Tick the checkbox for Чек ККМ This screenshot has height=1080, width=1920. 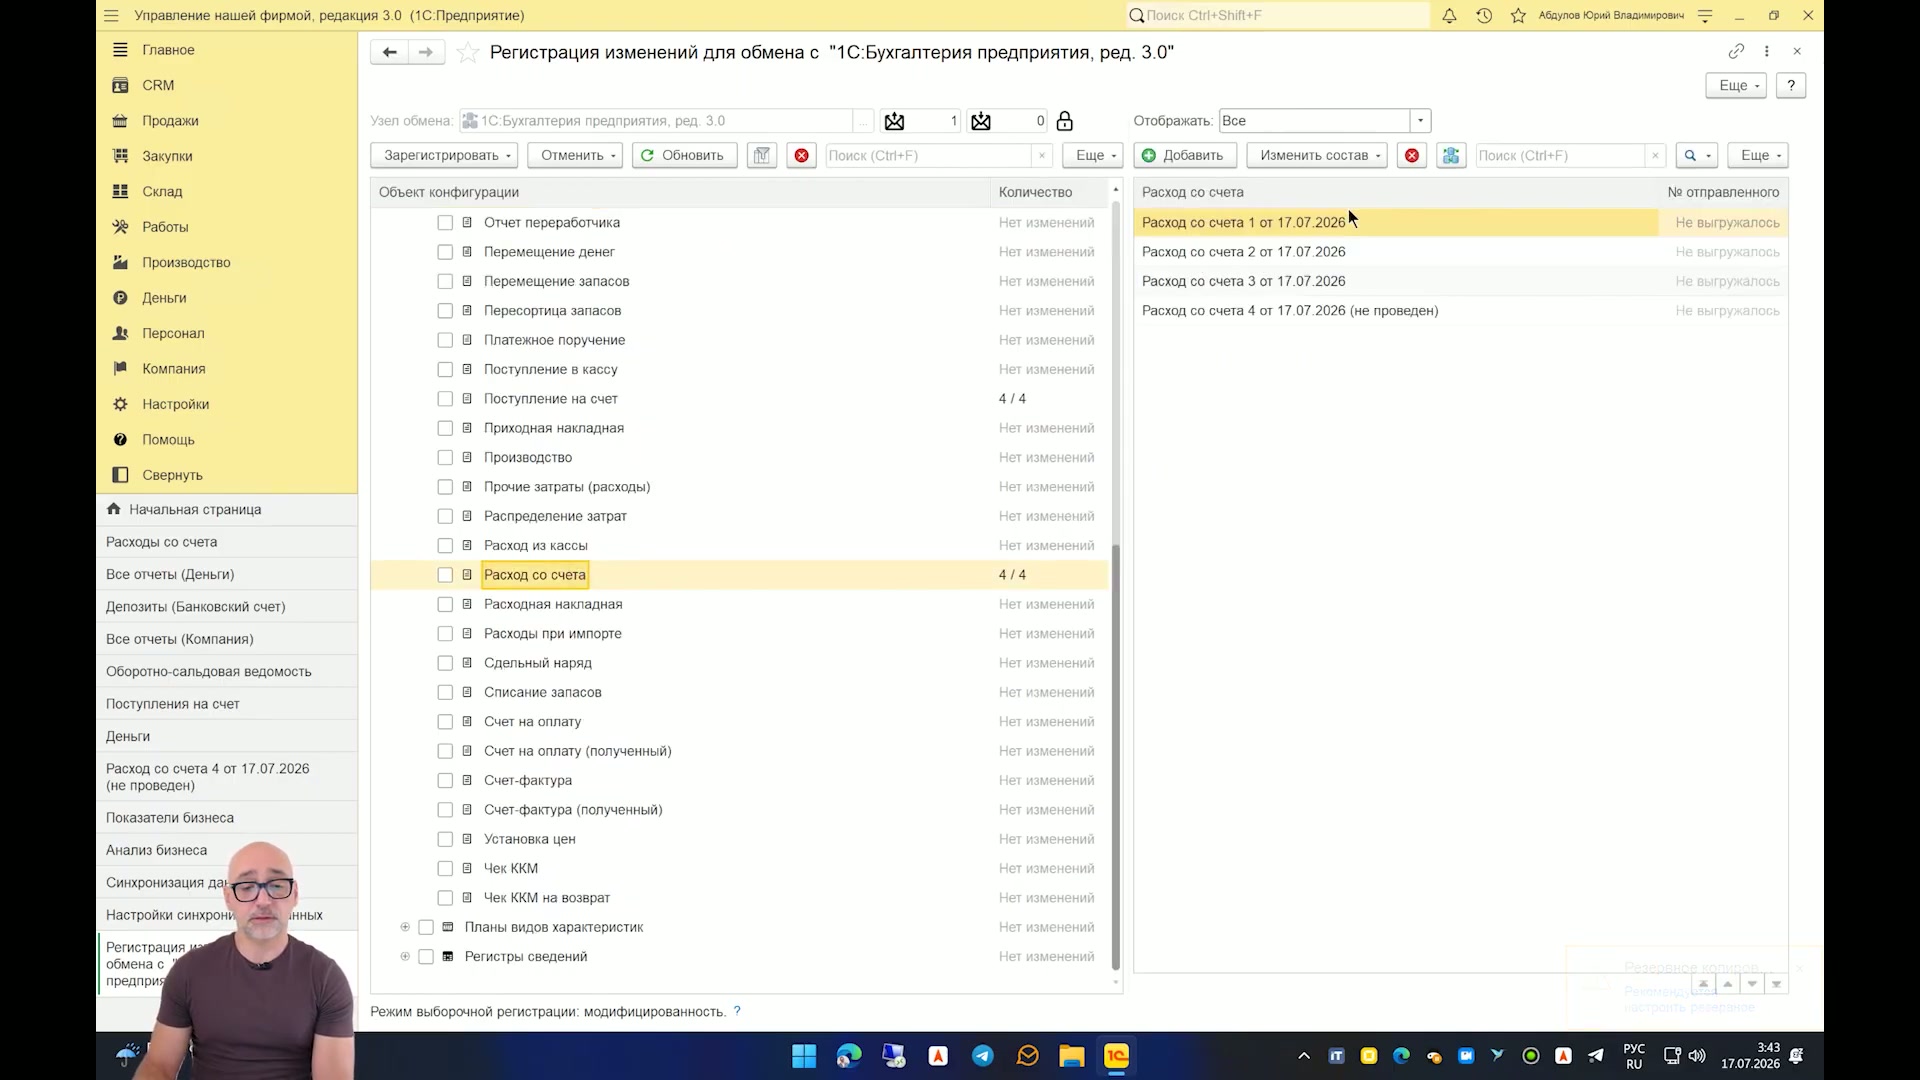point(445,869)
